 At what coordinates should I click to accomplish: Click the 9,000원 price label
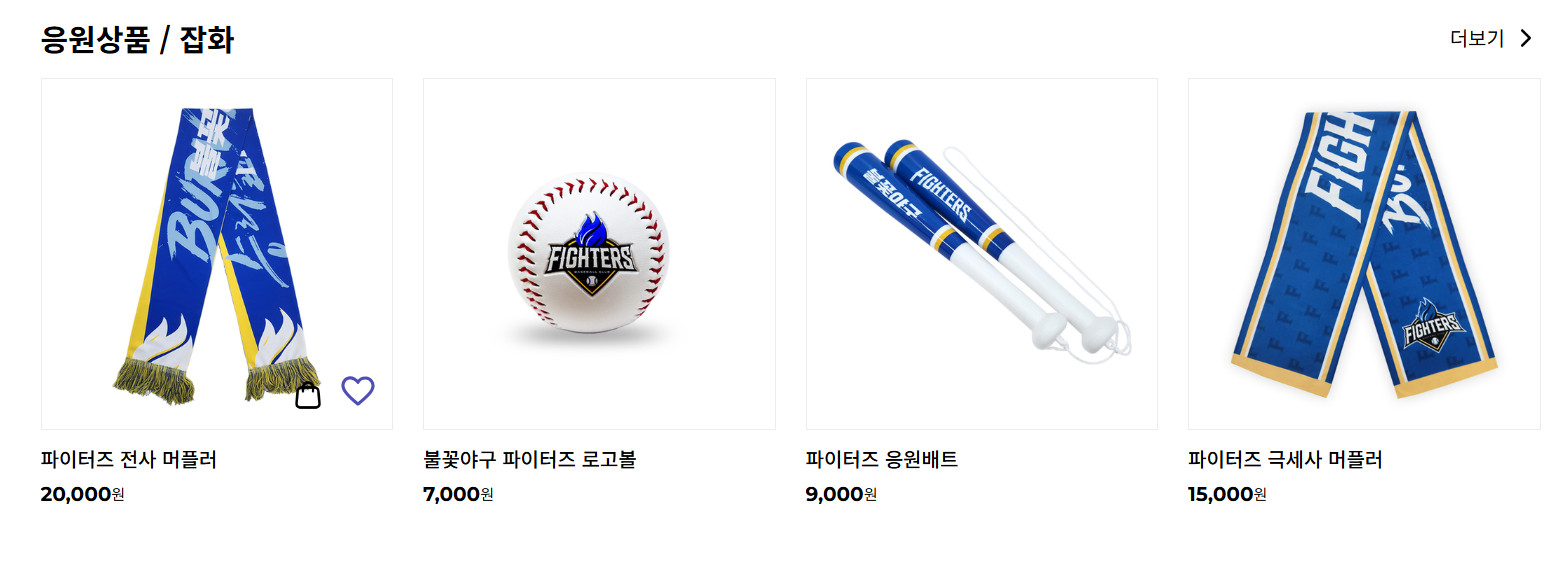(x=841, y=494)
